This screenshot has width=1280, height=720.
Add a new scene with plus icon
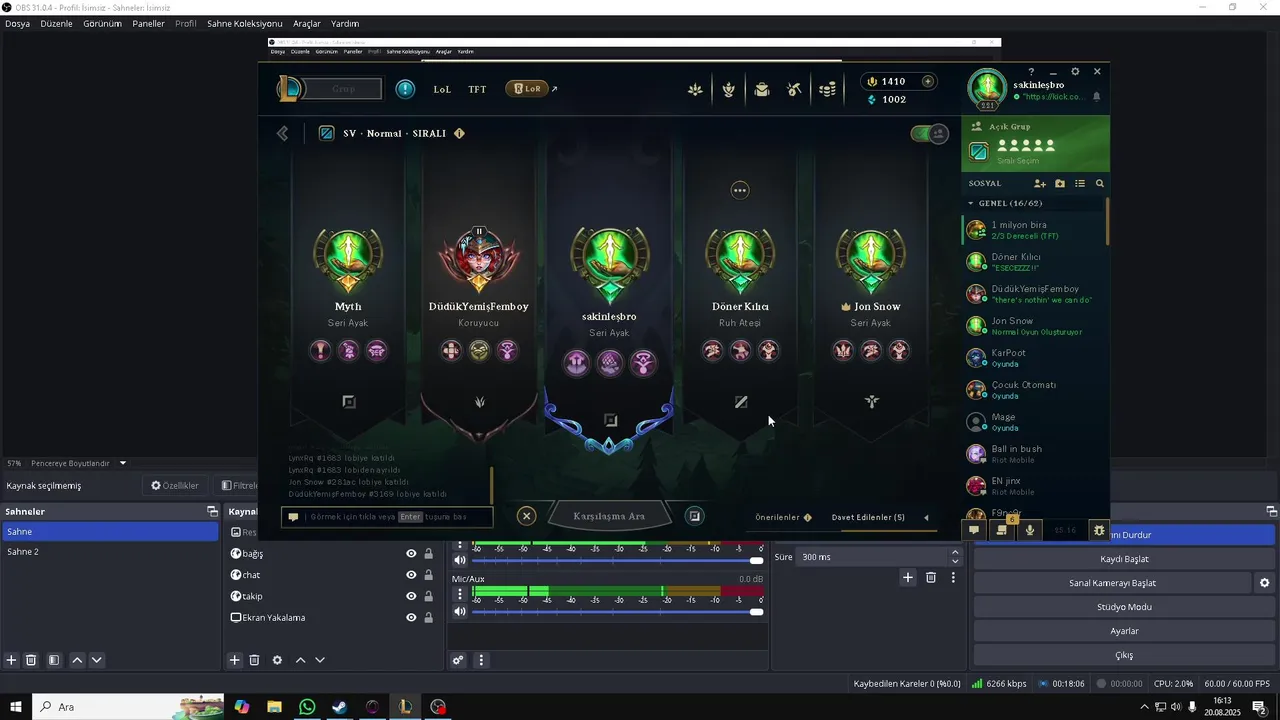[x=11, y=660]
